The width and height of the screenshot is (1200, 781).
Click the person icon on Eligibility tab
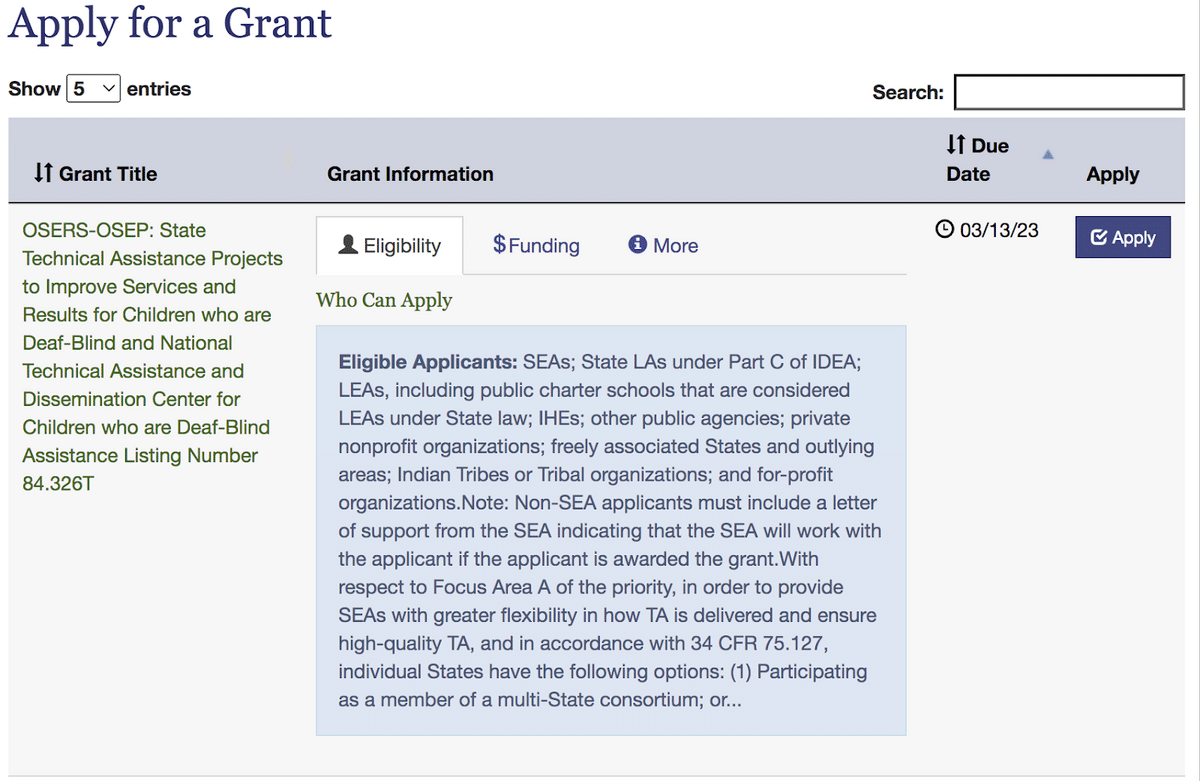pos(349,245)
